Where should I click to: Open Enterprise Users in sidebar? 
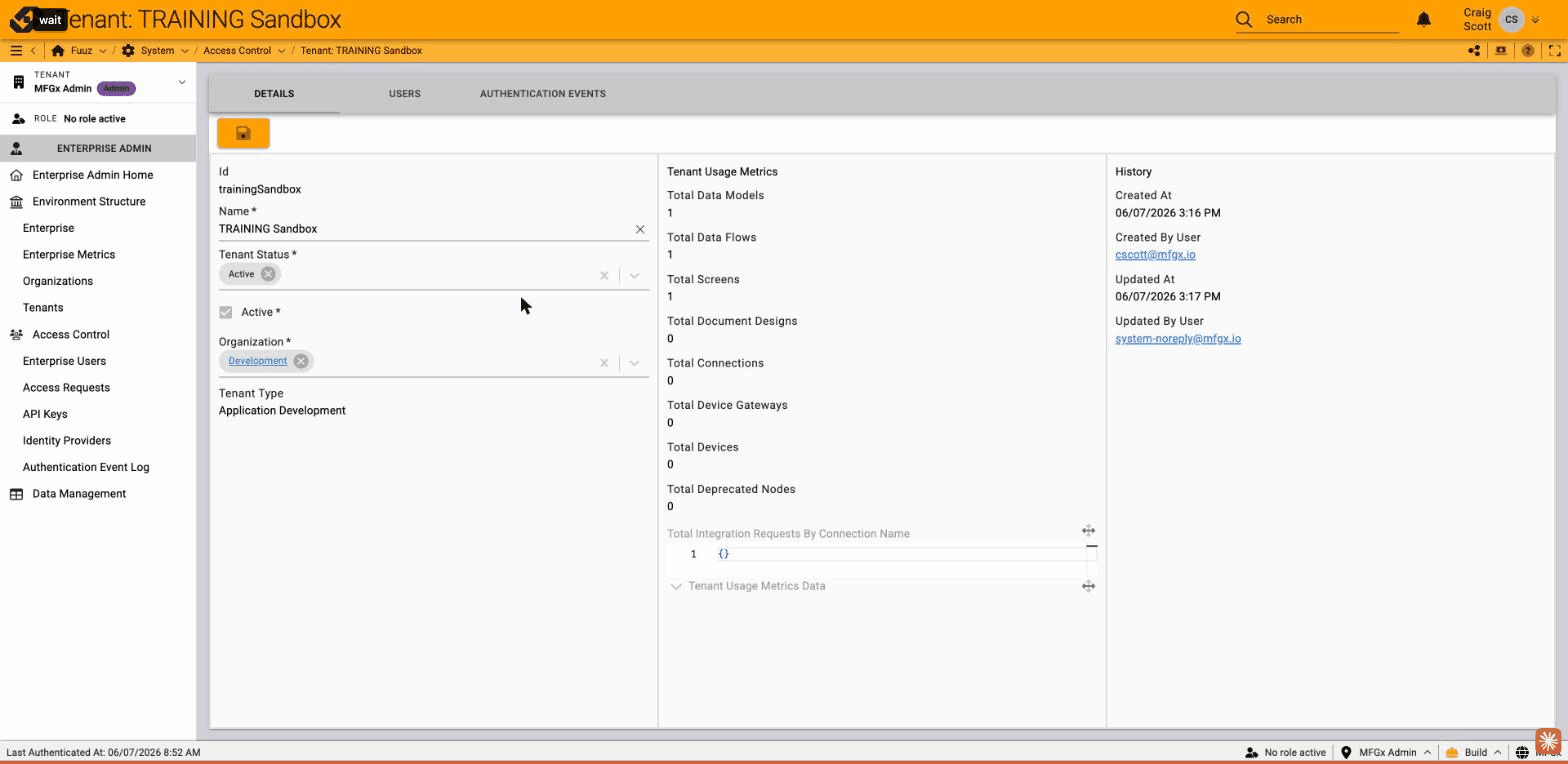coord(64,361)
